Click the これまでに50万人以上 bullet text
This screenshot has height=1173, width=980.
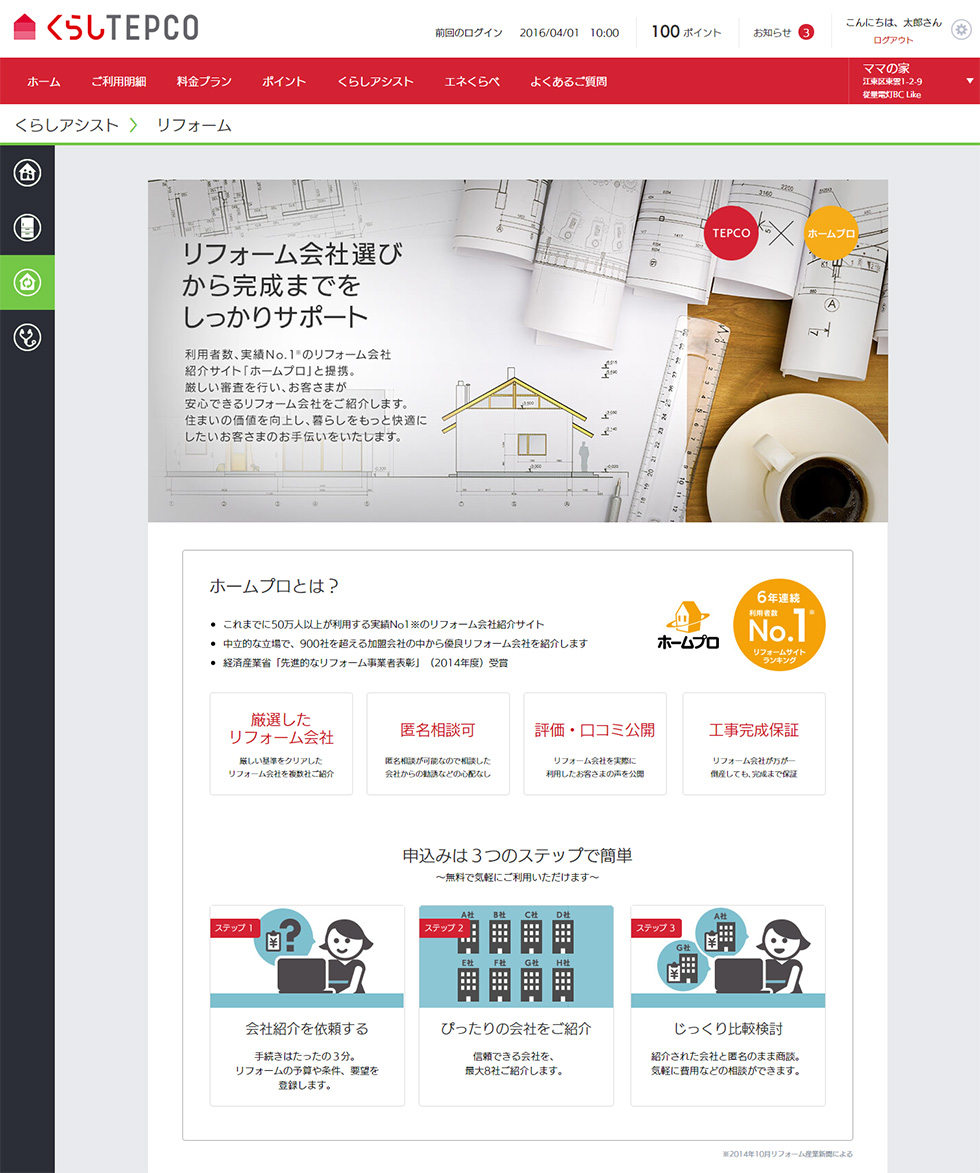tap(384, 624)
